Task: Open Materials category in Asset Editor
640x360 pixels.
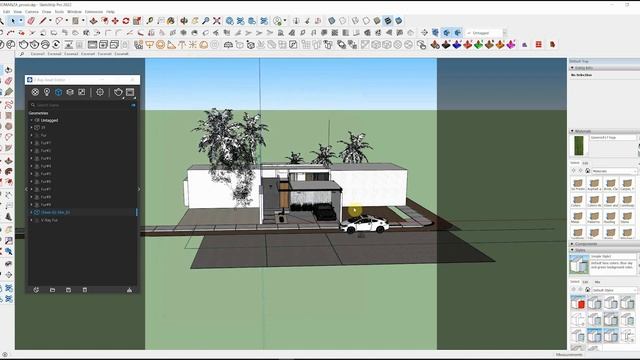Action: pos(35,92)
